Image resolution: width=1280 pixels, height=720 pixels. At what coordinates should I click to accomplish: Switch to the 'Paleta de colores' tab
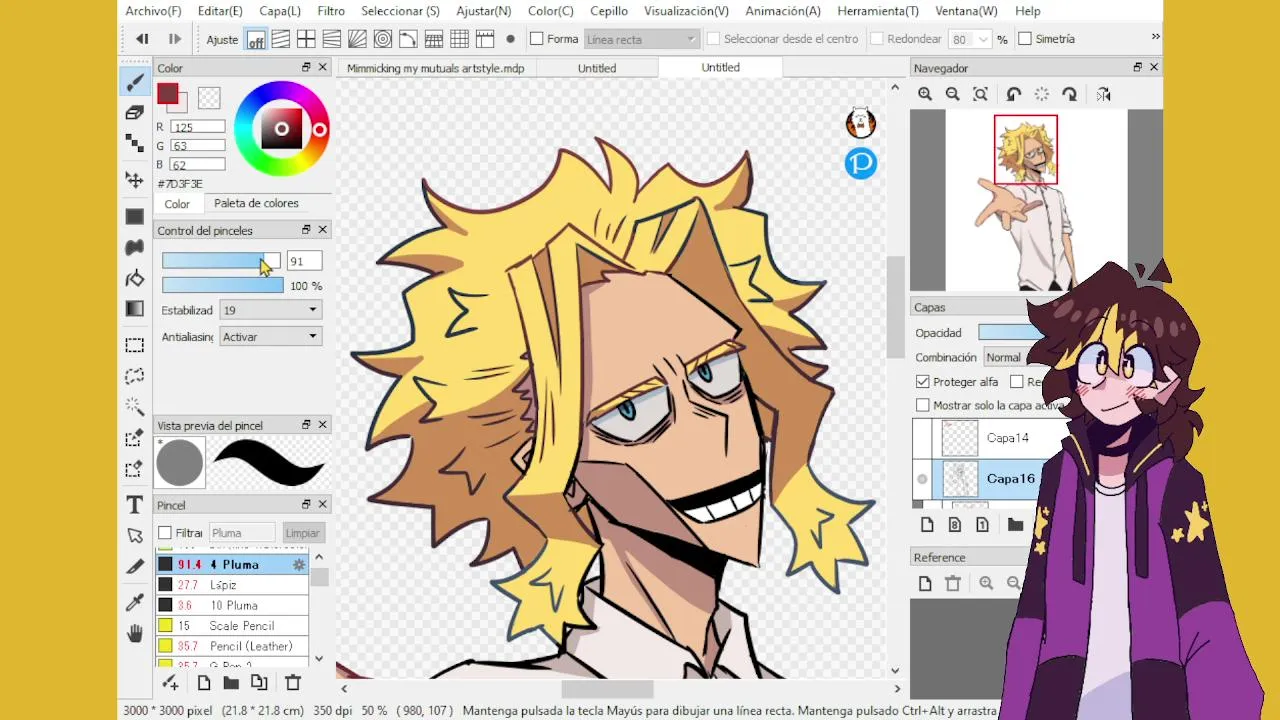coord(256,203)
